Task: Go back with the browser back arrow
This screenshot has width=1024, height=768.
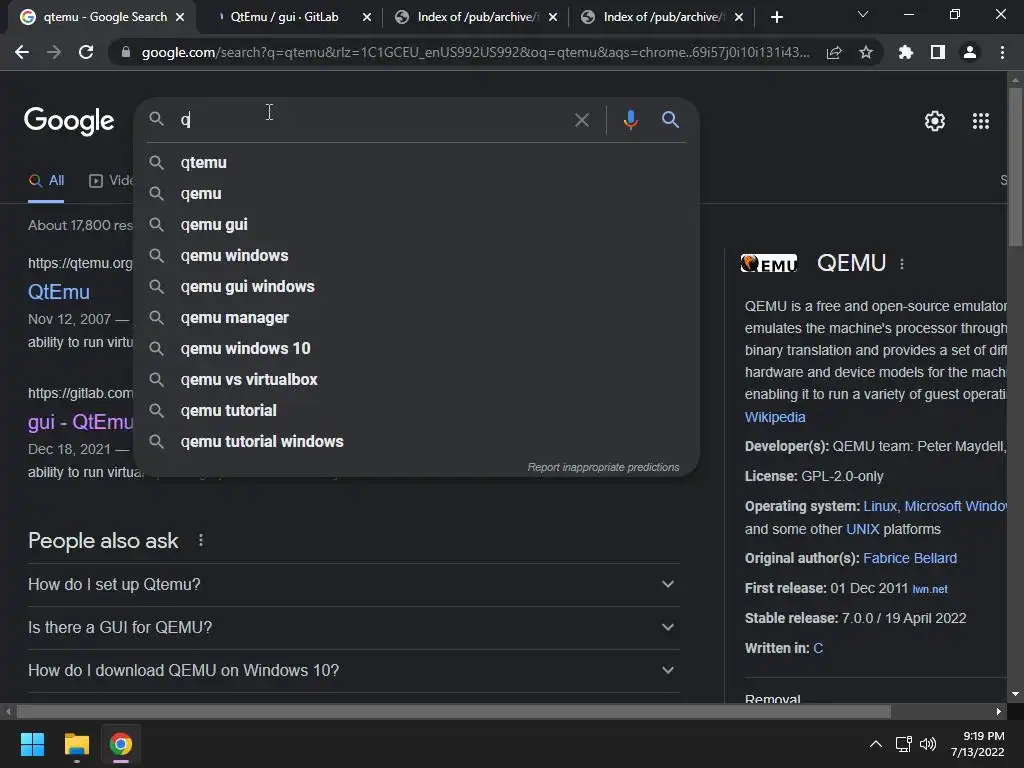Action: [22, 52]
